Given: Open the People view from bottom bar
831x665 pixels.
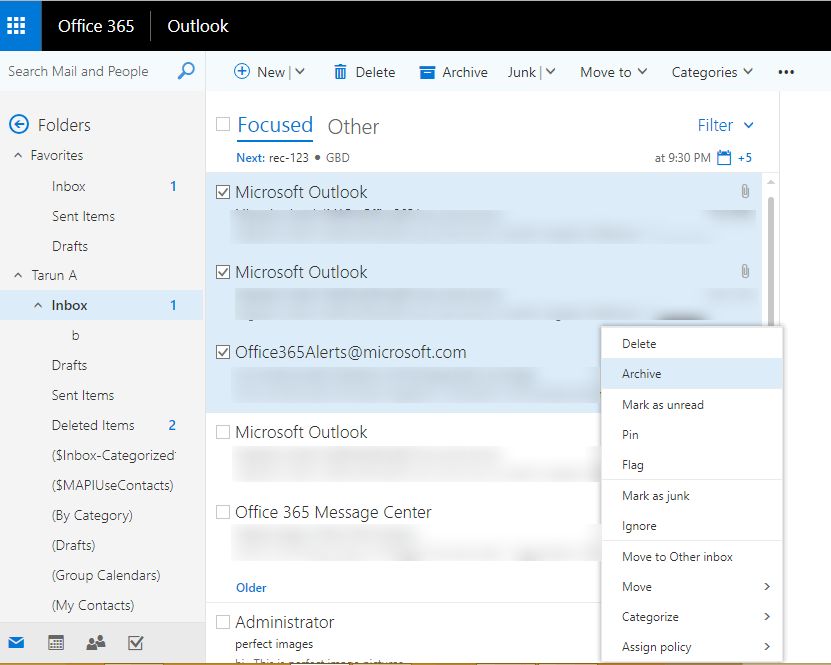Looking at the screenshot, I should click(x=96, y=643).
